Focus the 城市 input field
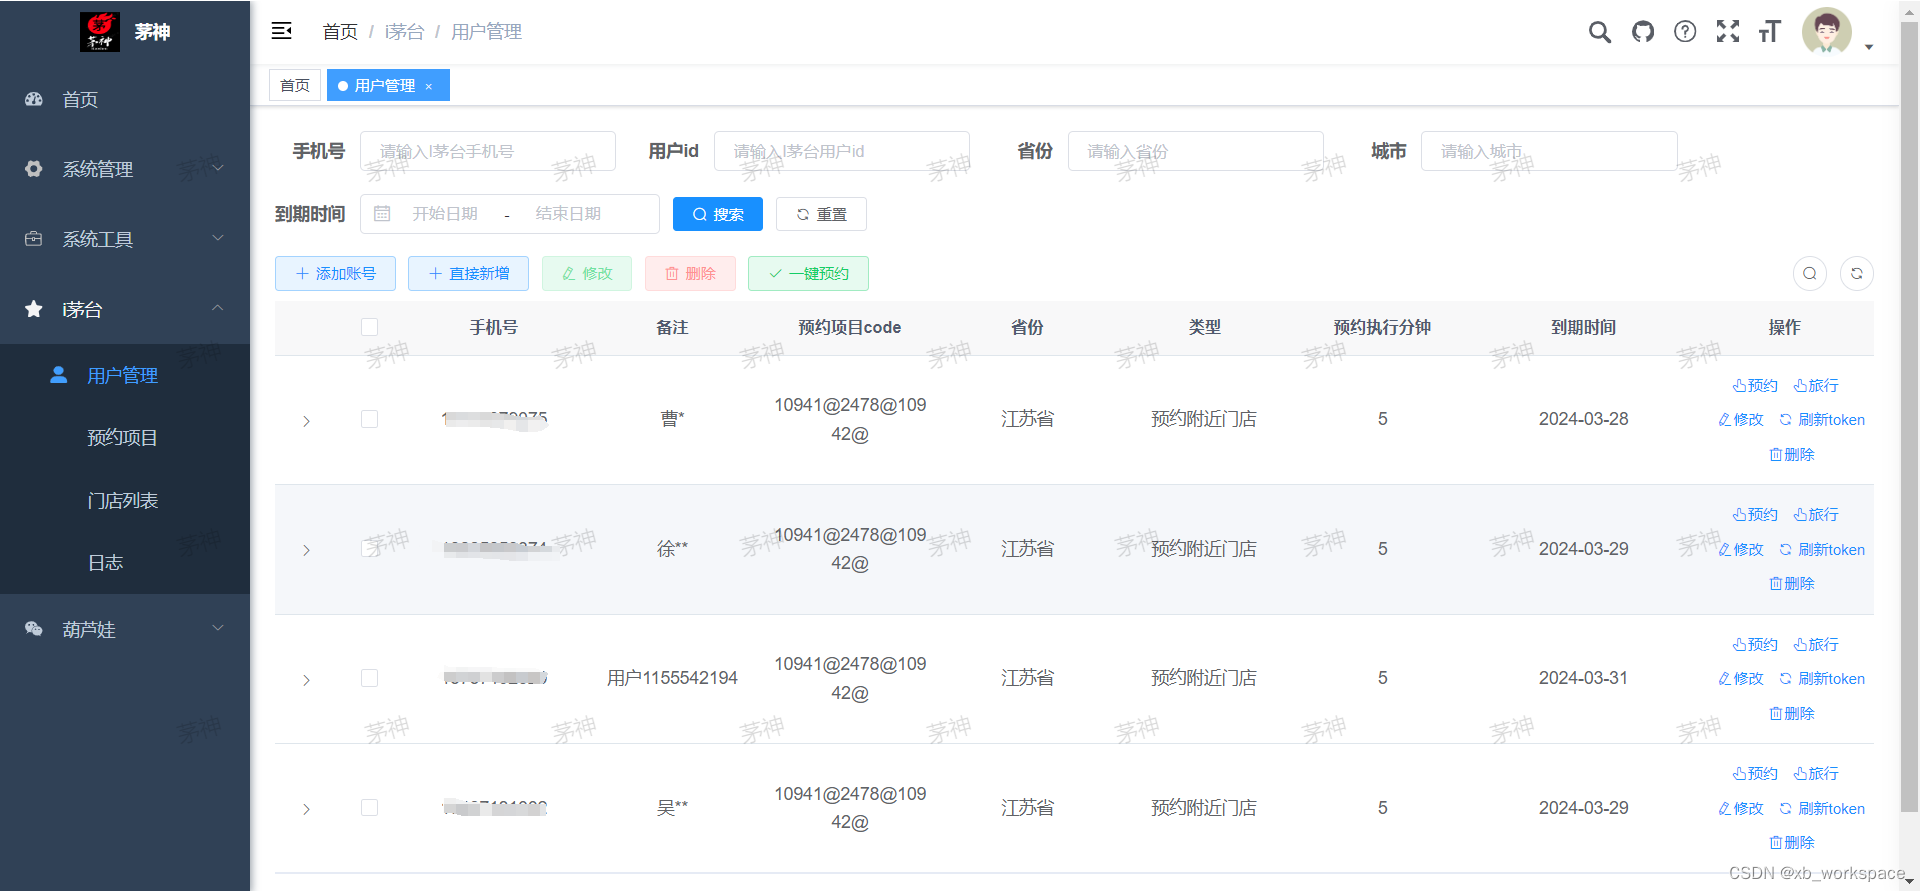1920x891 pixels. 1549,151
